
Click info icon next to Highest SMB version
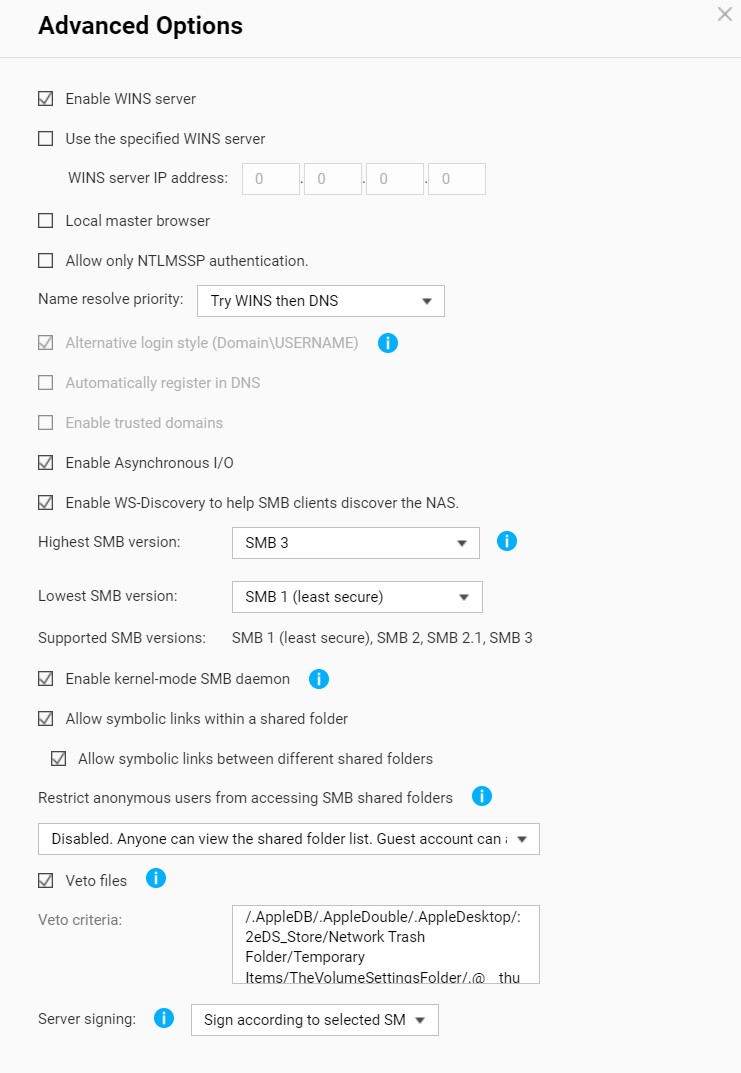tap(507, 542)
